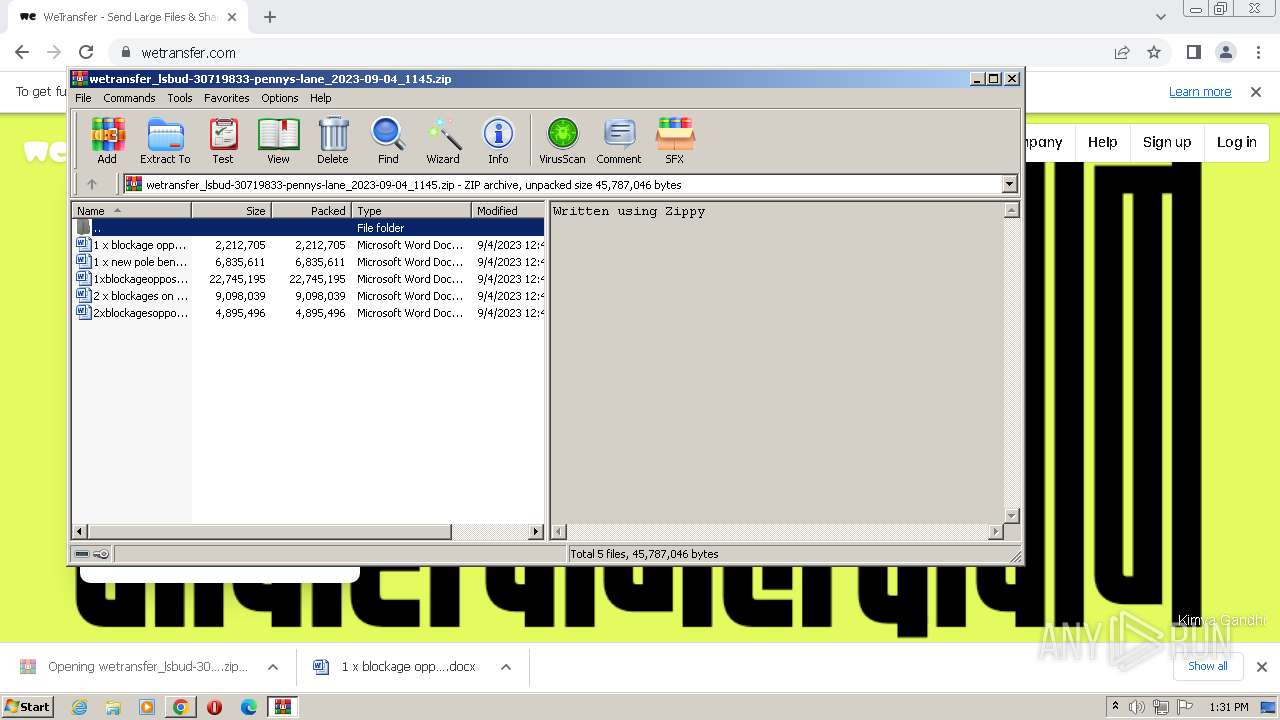Click Chrome's back navigation arrow
The width and height of the screenshot is (1280, 720).
tap(22, 52)
